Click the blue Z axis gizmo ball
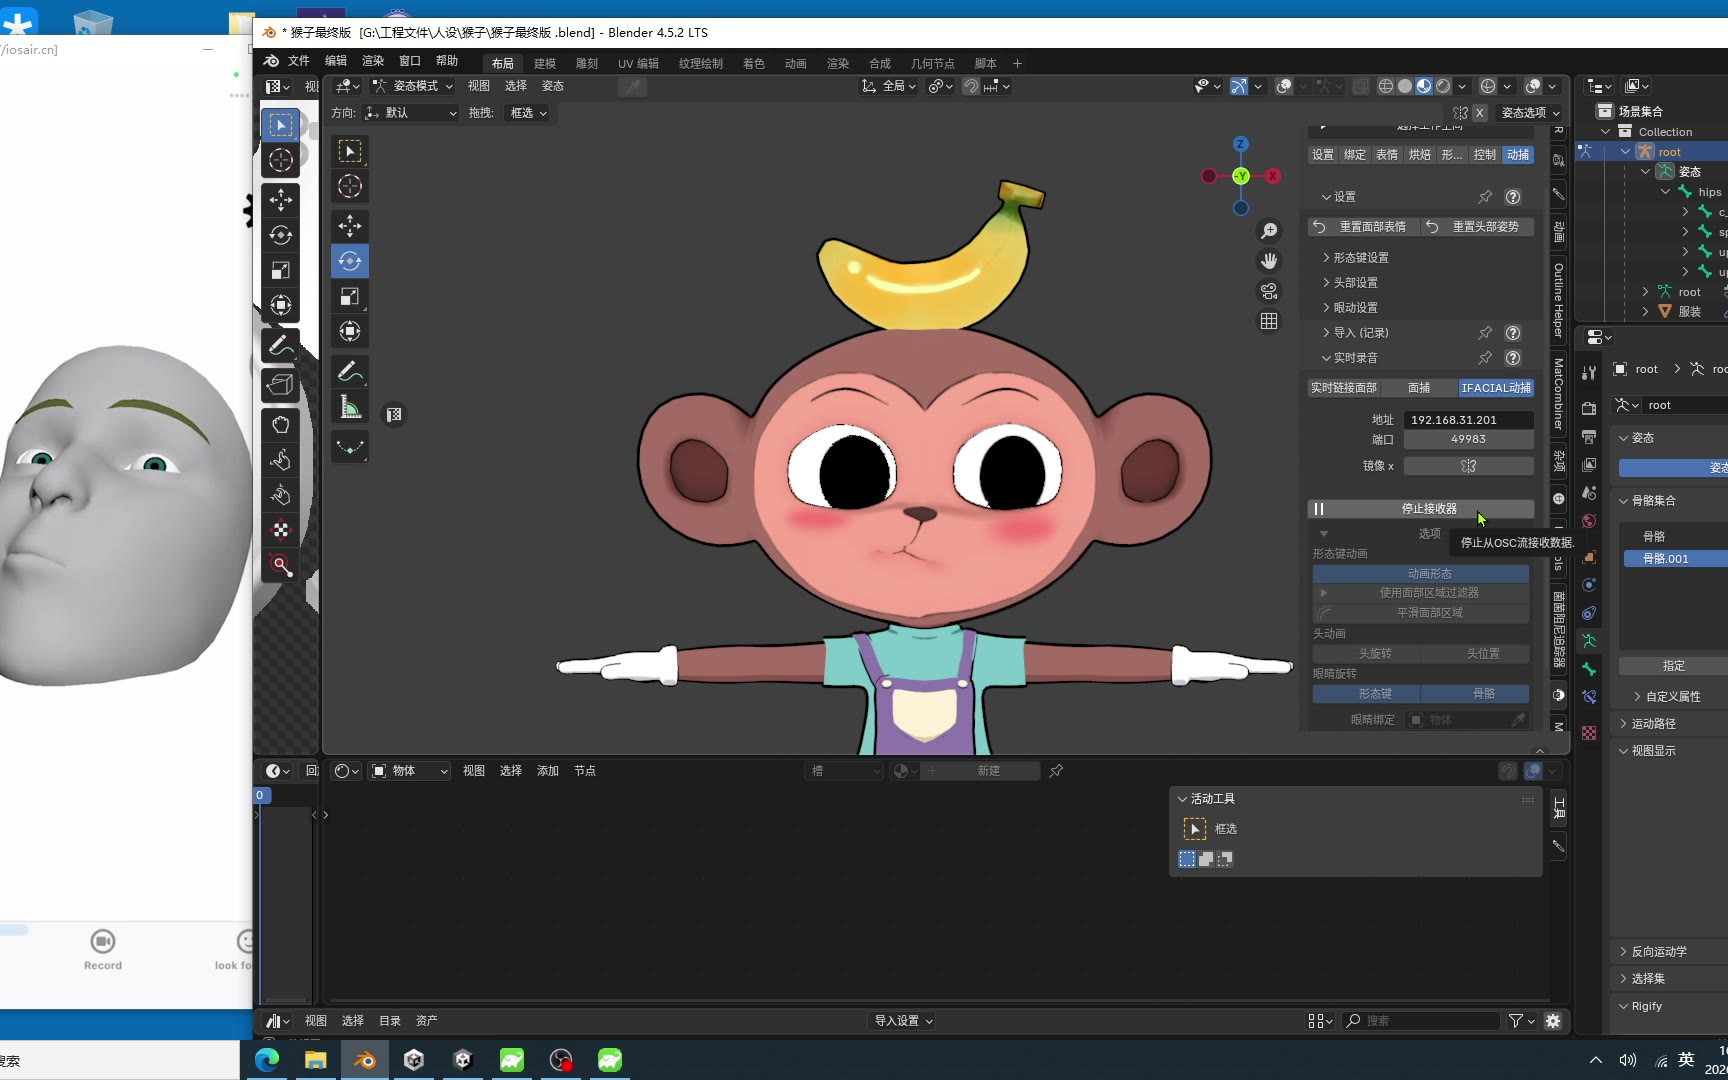 tap(1241, 144)
